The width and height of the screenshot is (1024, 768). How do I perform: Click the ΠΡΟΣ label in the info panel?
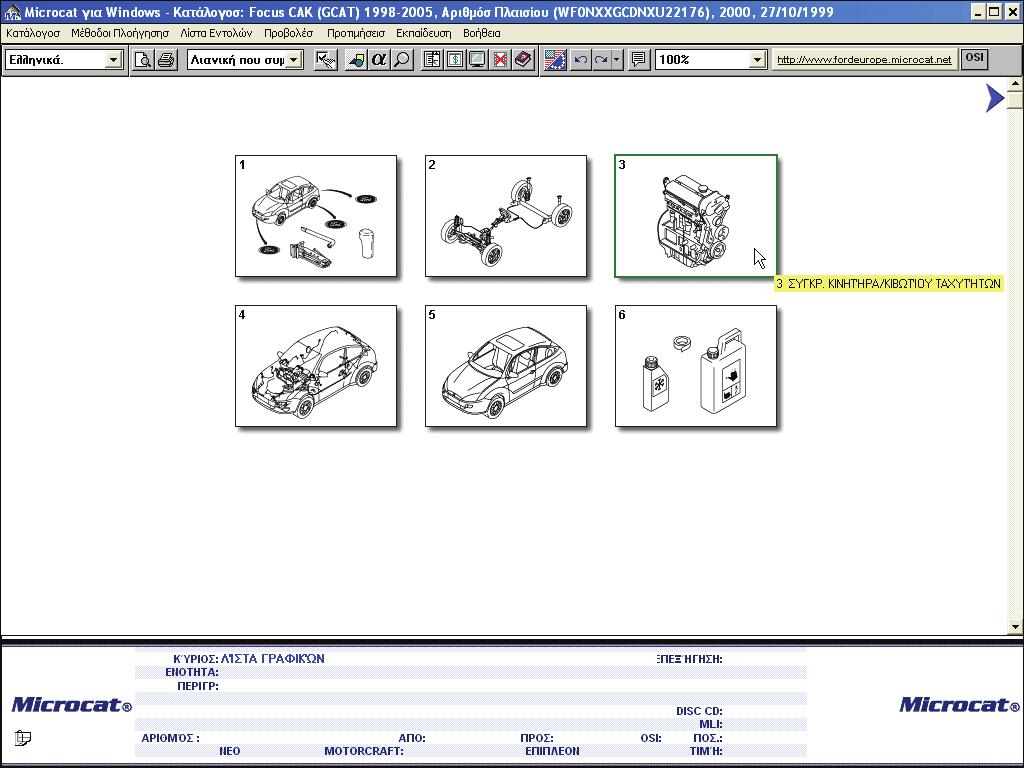pyautogui.click(x=537, y=738)
